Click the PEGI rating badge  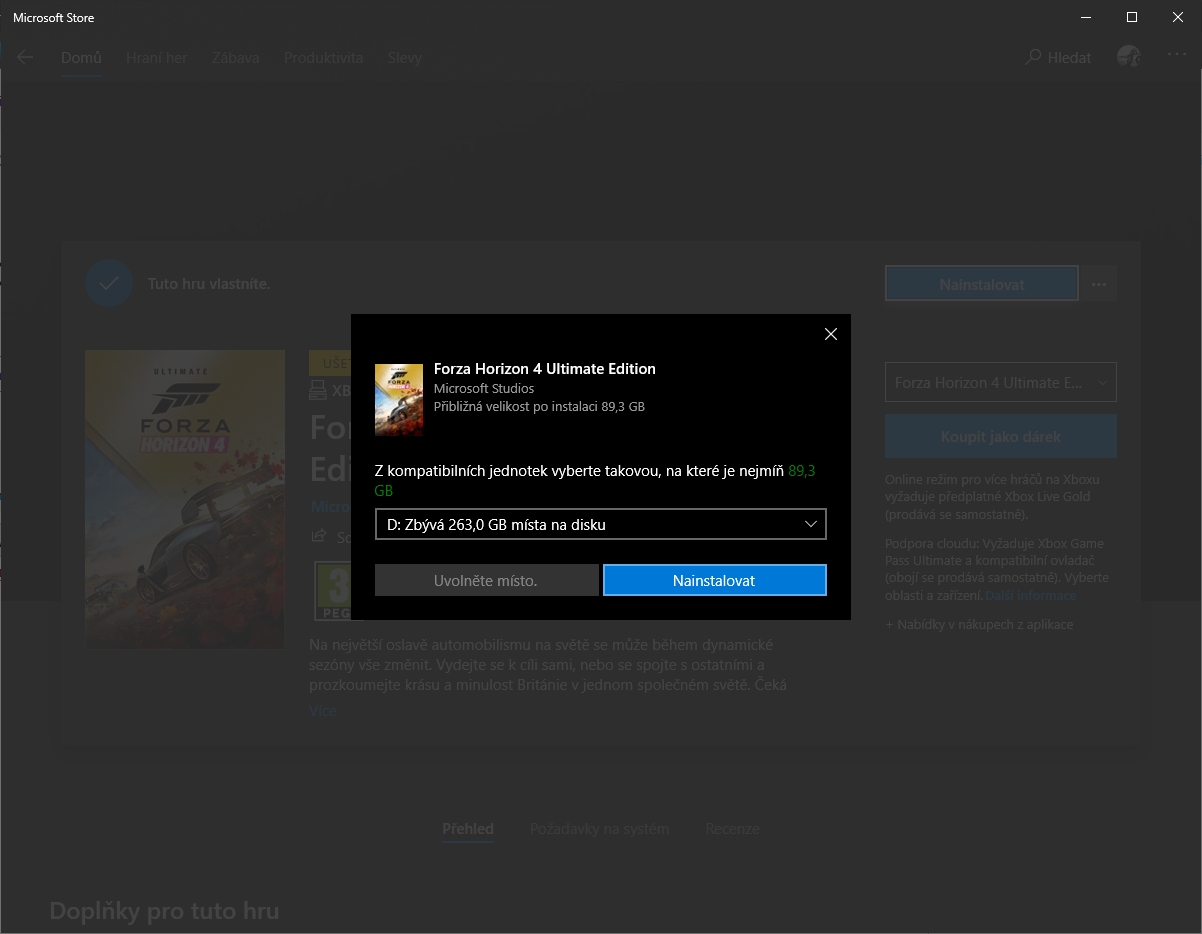tap(332, 591)
